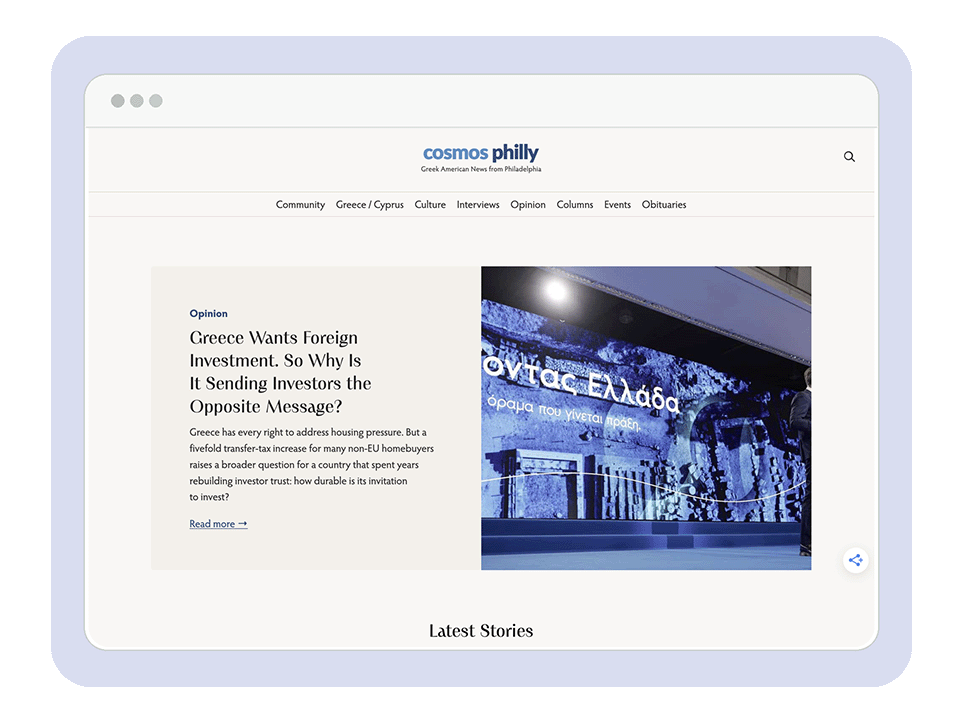Open the Greece / Cyprus section

coord(370,204)
